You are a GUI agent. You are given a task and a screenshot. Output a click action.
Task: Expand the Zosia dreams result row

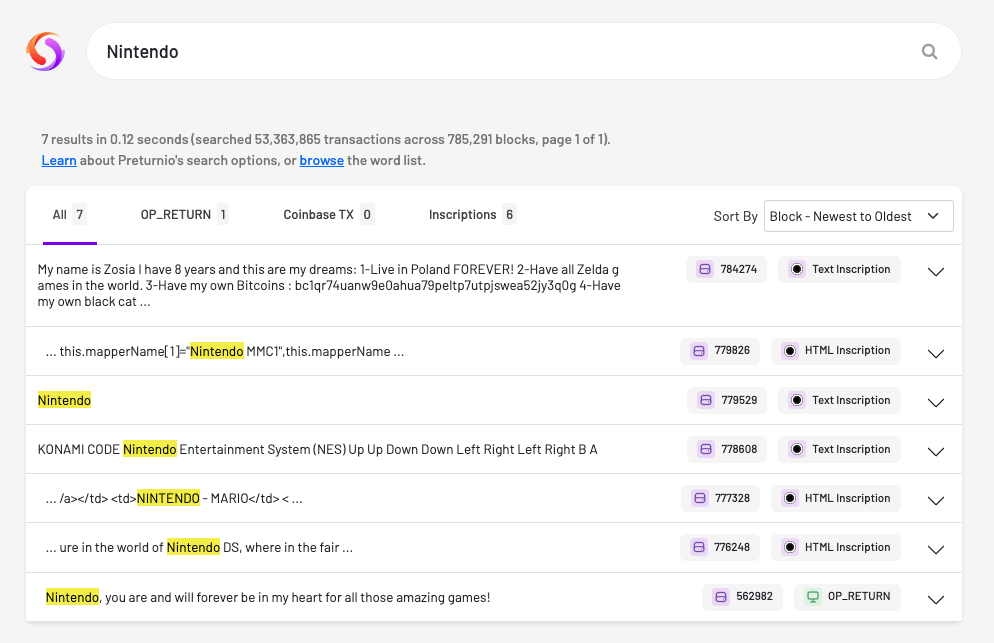936,272
